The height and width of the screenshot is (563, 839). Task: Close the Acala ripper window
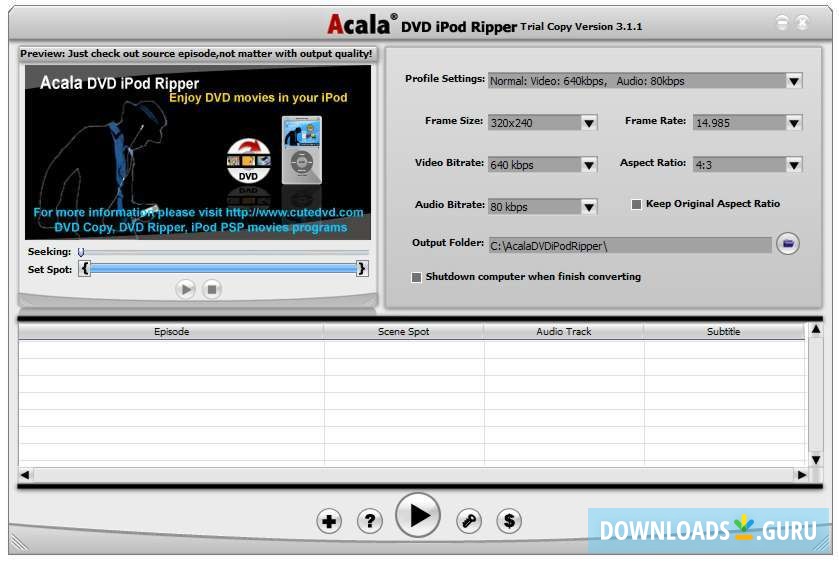(x=802, y=22)
